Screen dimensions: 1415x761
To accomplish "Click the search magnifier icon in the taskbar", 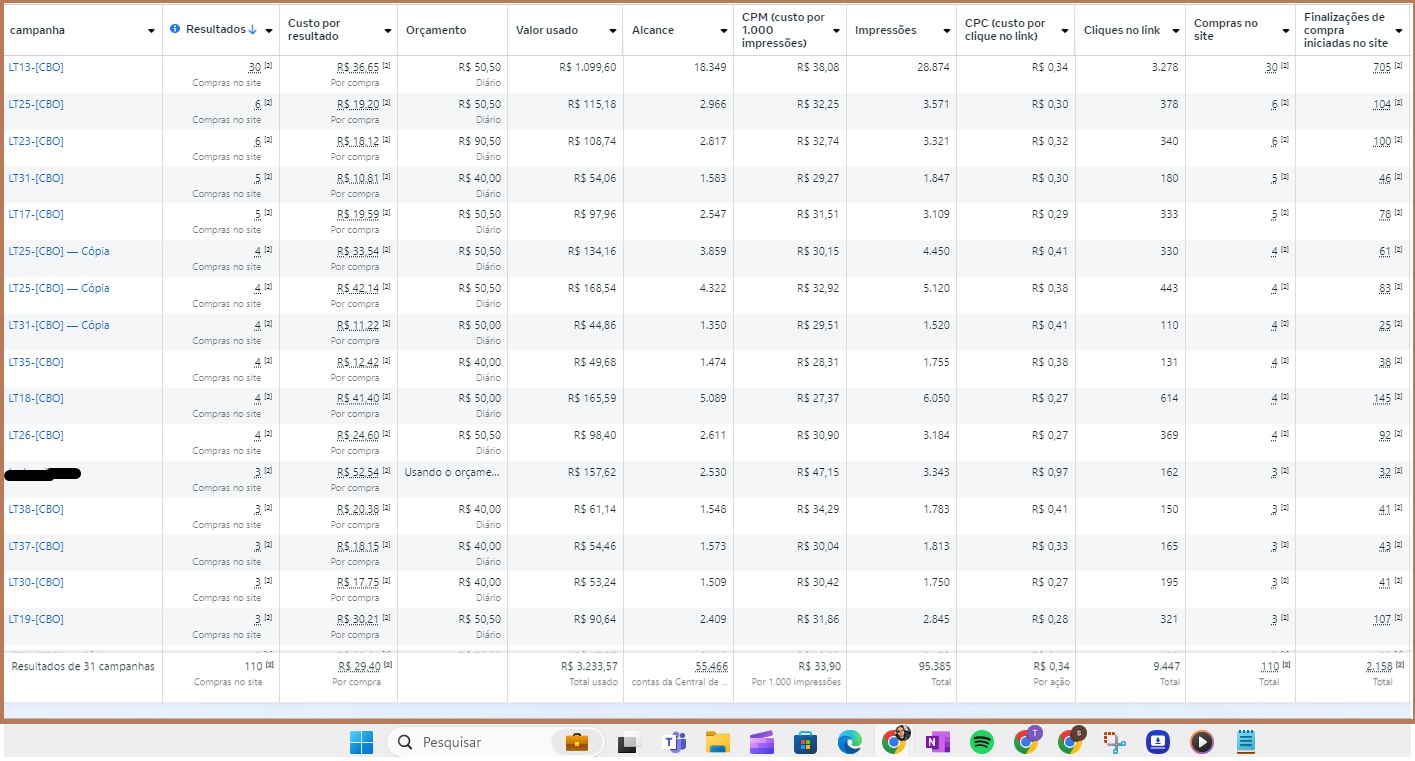I will click(x=405, y=742).
